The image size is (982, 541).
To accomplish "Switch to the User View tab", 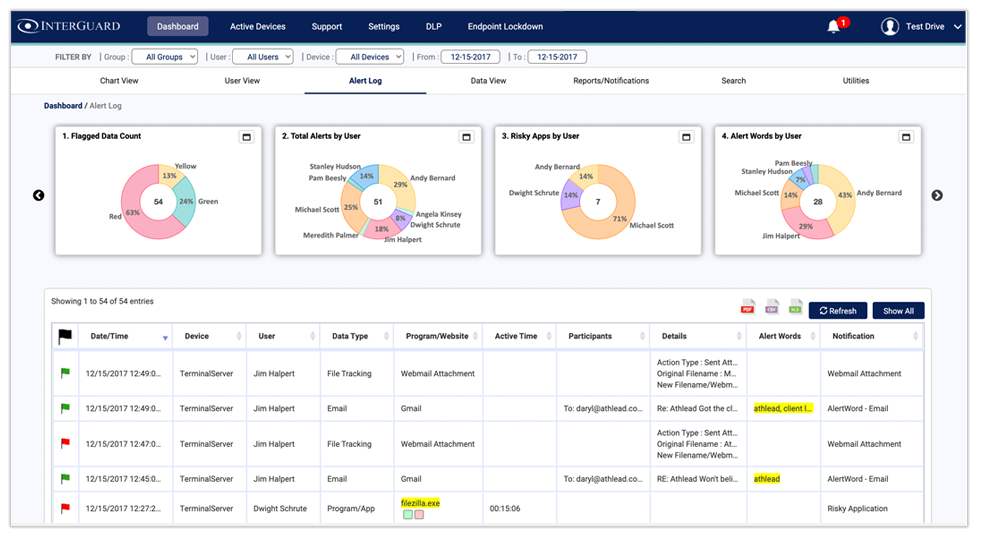I will click(x=242, y=81).
